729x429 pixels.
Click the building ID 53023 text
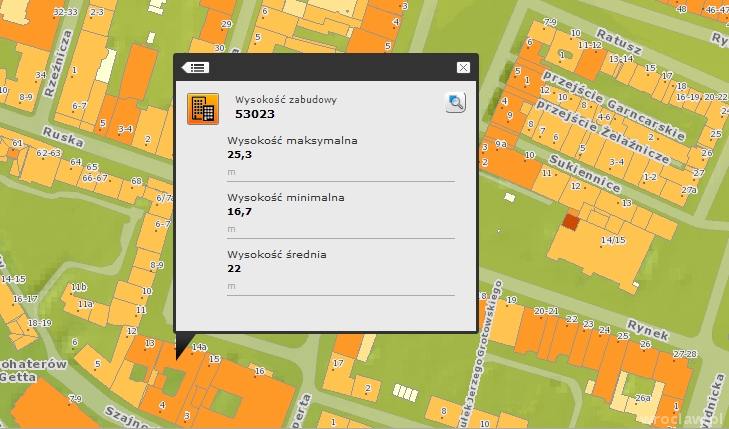(254, 114)
